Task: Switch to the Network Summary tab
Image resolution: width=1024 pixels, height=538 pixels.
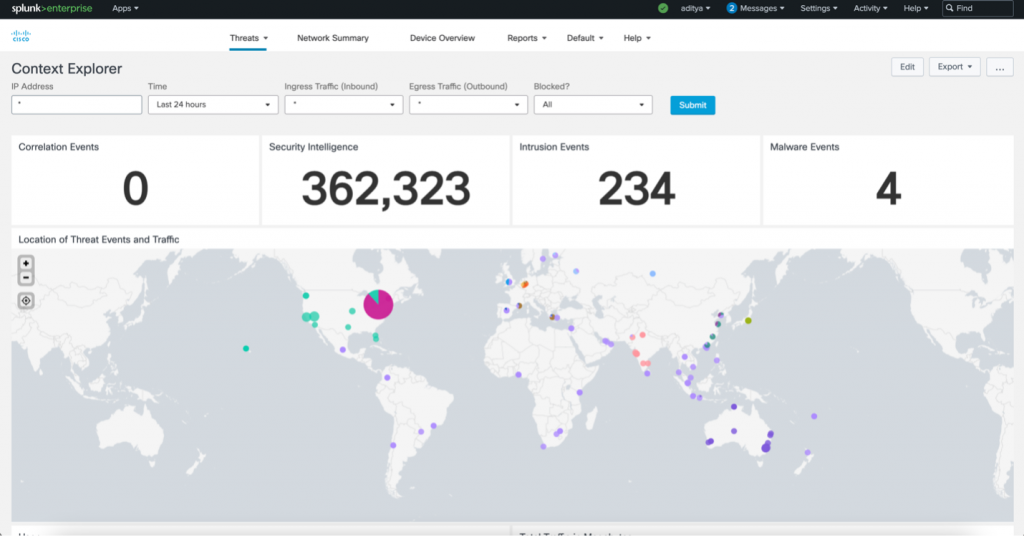Action: 333,38
